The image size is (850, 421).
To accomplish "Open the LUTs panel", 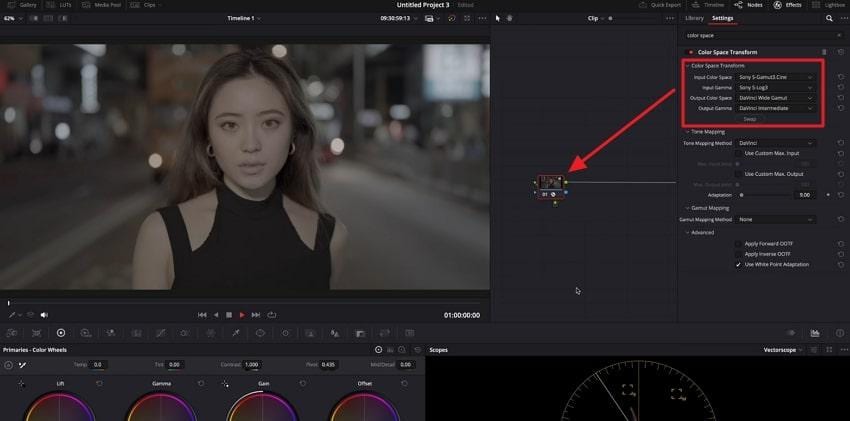I will point(57,5).
